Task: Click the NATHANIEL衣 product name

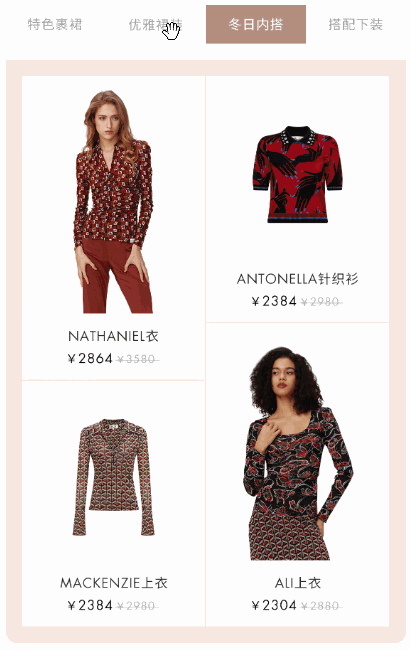Action: (x=113, y=336)
